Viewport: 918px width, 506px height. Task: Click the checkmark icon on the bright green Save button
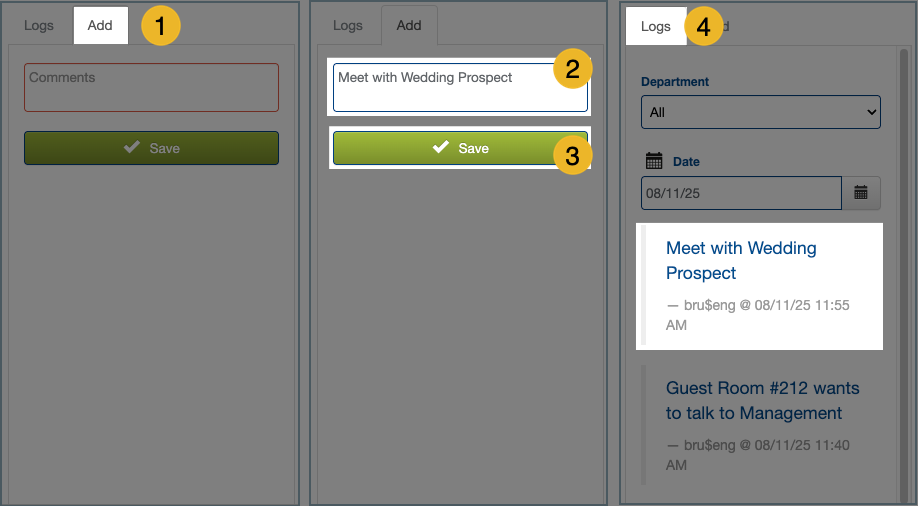[440, 147]
